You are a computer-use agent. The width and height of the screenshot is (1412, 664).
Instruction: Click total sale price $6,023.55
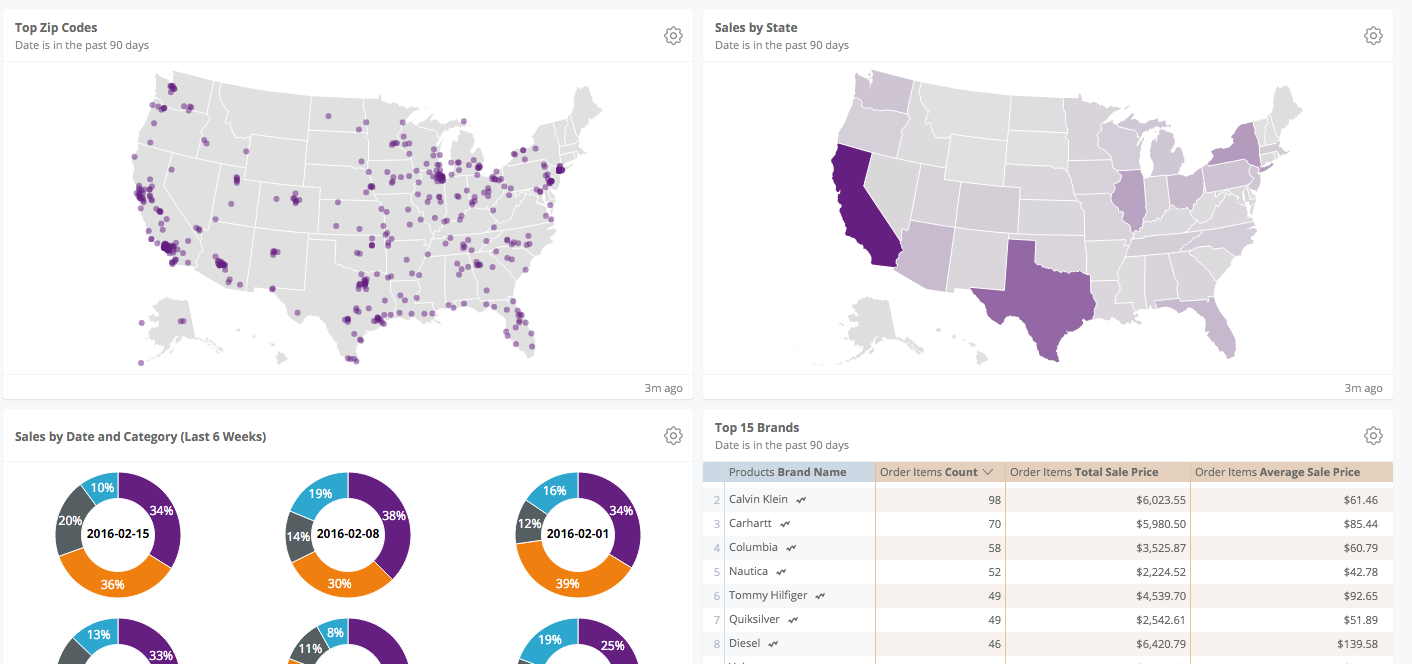tap(1161, 500)
